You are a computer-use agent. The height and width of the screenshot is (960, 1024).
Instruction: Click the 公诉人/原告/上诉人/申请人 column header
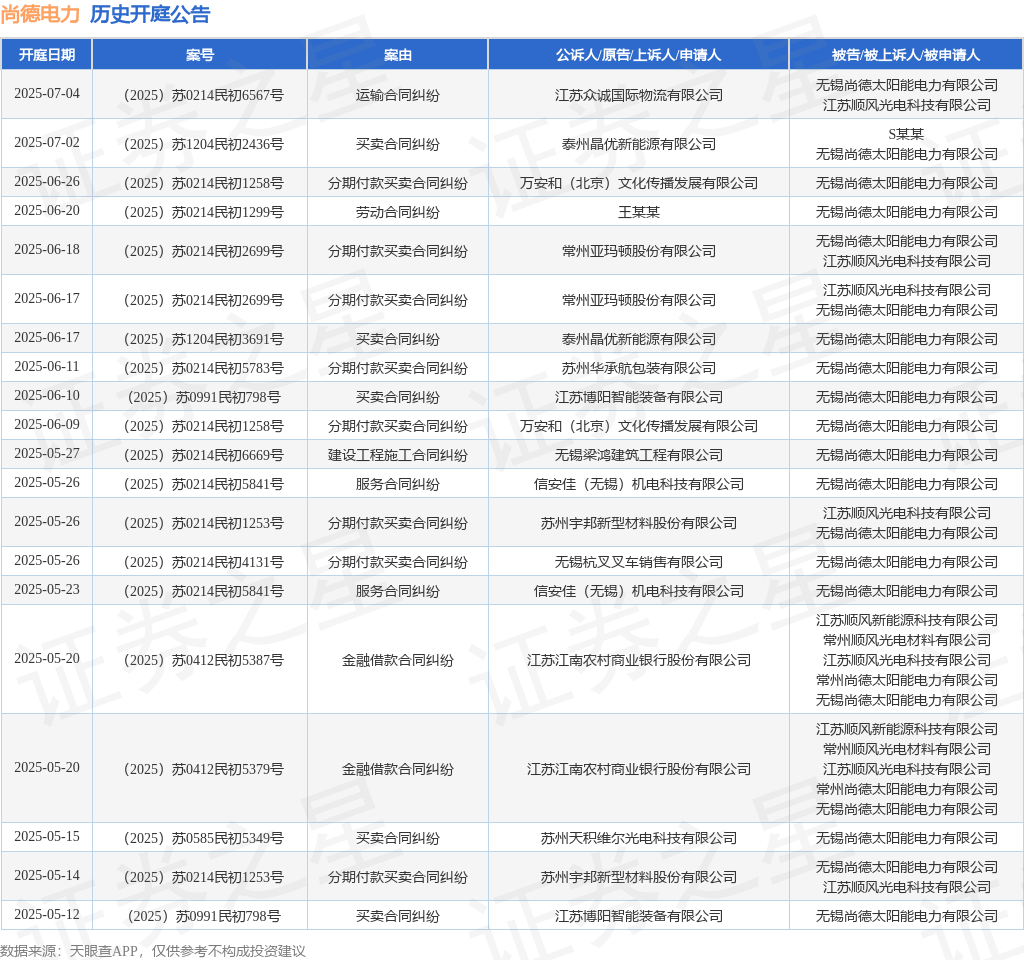pos(639,55)
